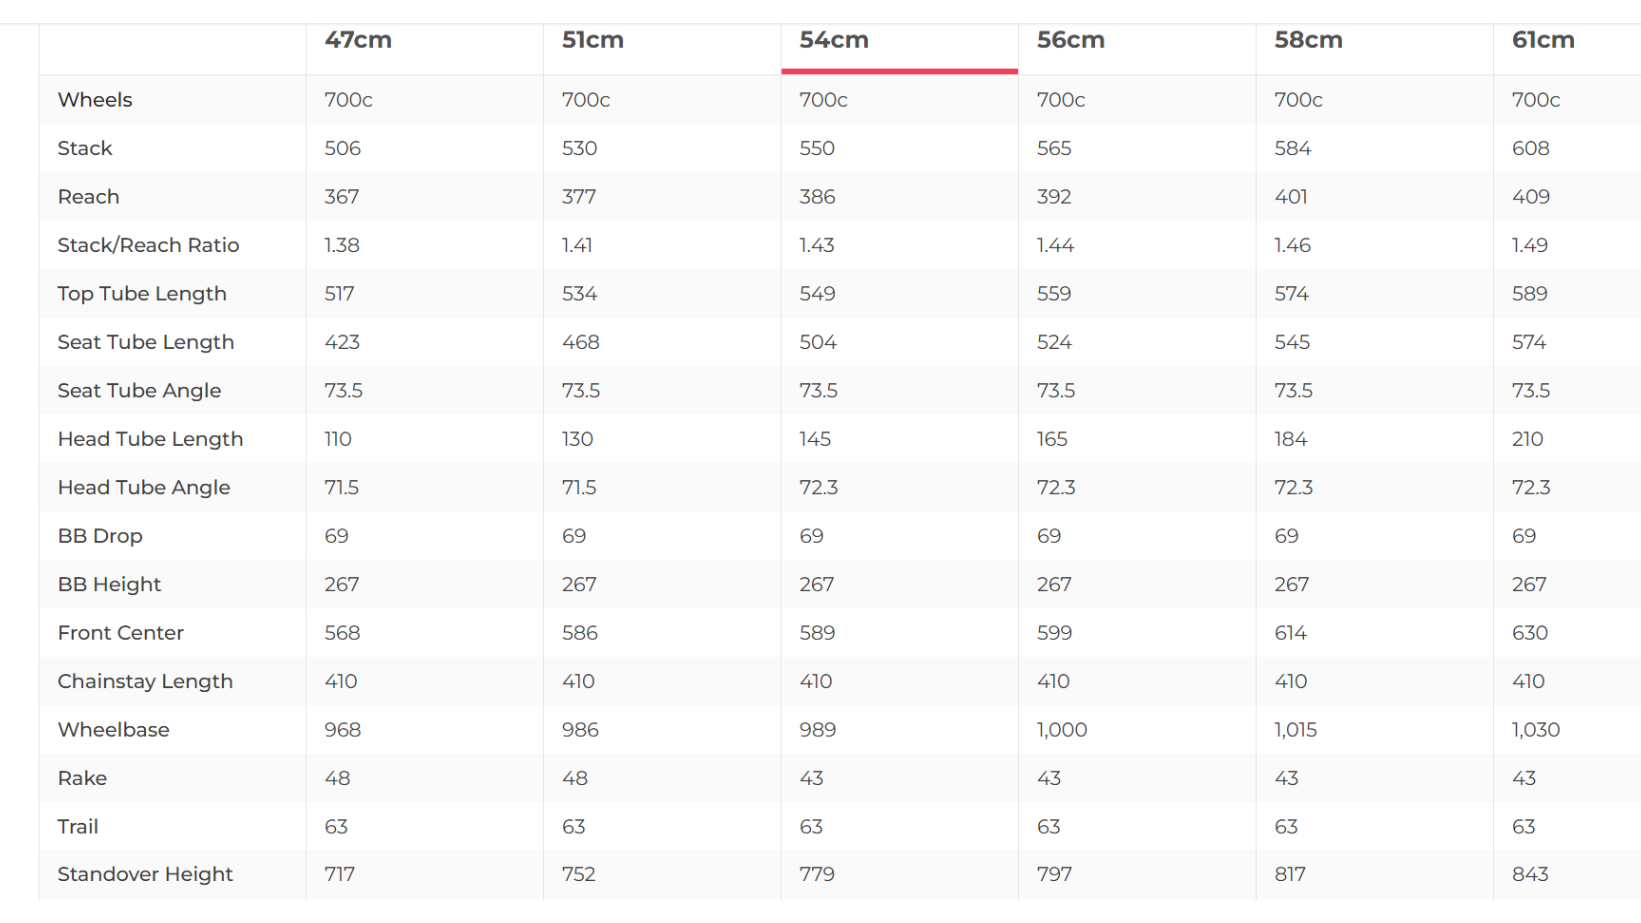Click the Front Center row label
1641x923 pixels.
[120, 633]
